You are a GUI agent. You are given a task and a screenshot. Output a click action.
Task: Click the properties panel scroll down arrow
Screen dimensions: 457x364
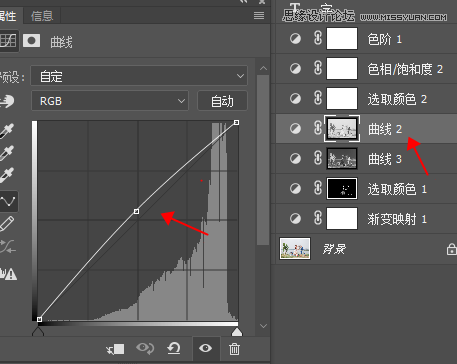coord(263,326)
